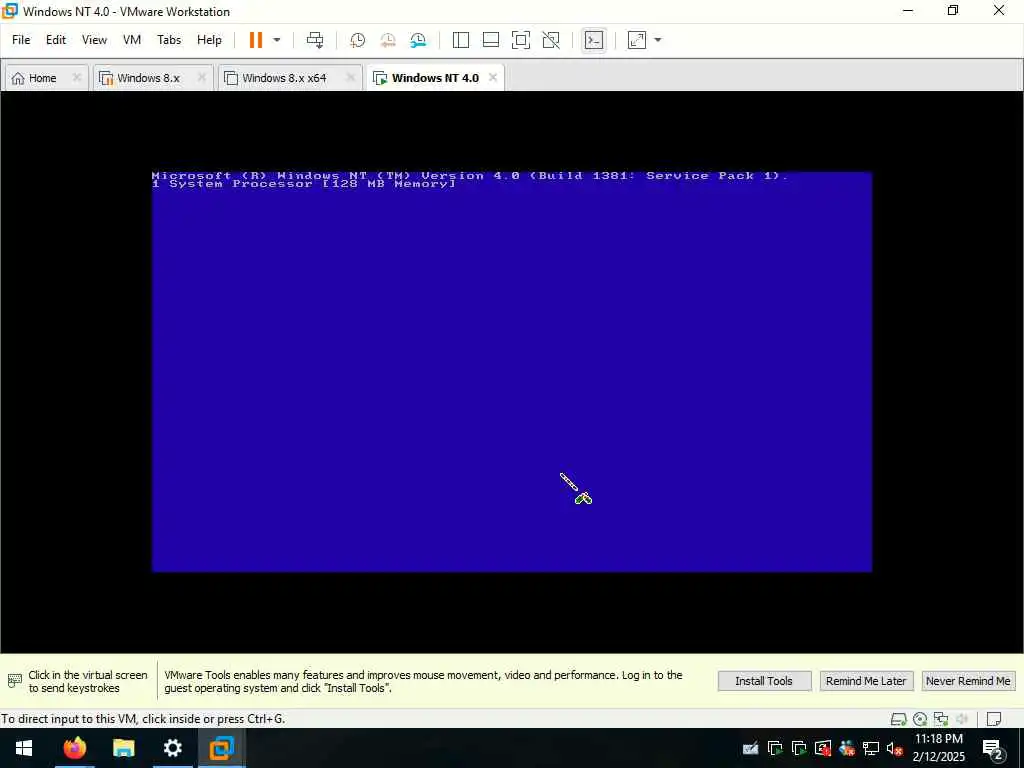This screenshot has width=1024, height=768.
Task: Toggle the thumbnail bar icon
Action: (x=490, y=40)
